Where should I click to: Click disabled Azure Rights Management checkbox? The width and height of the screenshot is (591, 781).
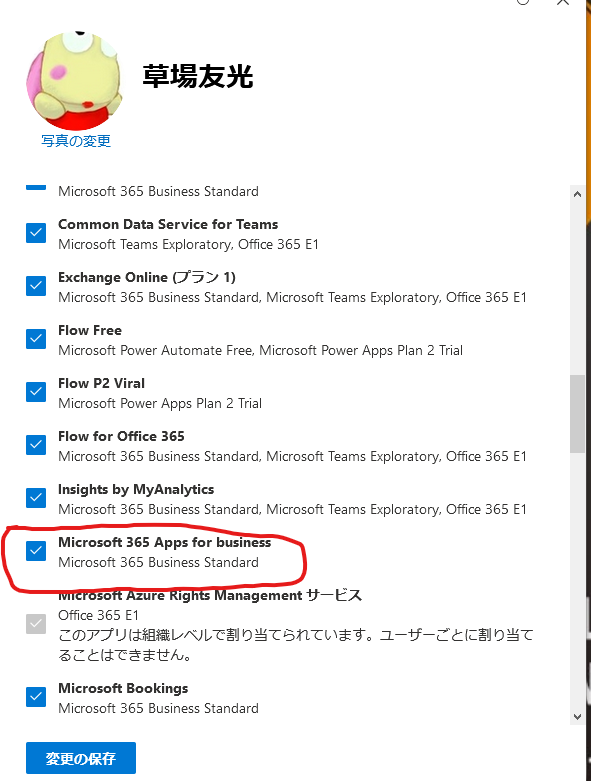pos(36,624)
